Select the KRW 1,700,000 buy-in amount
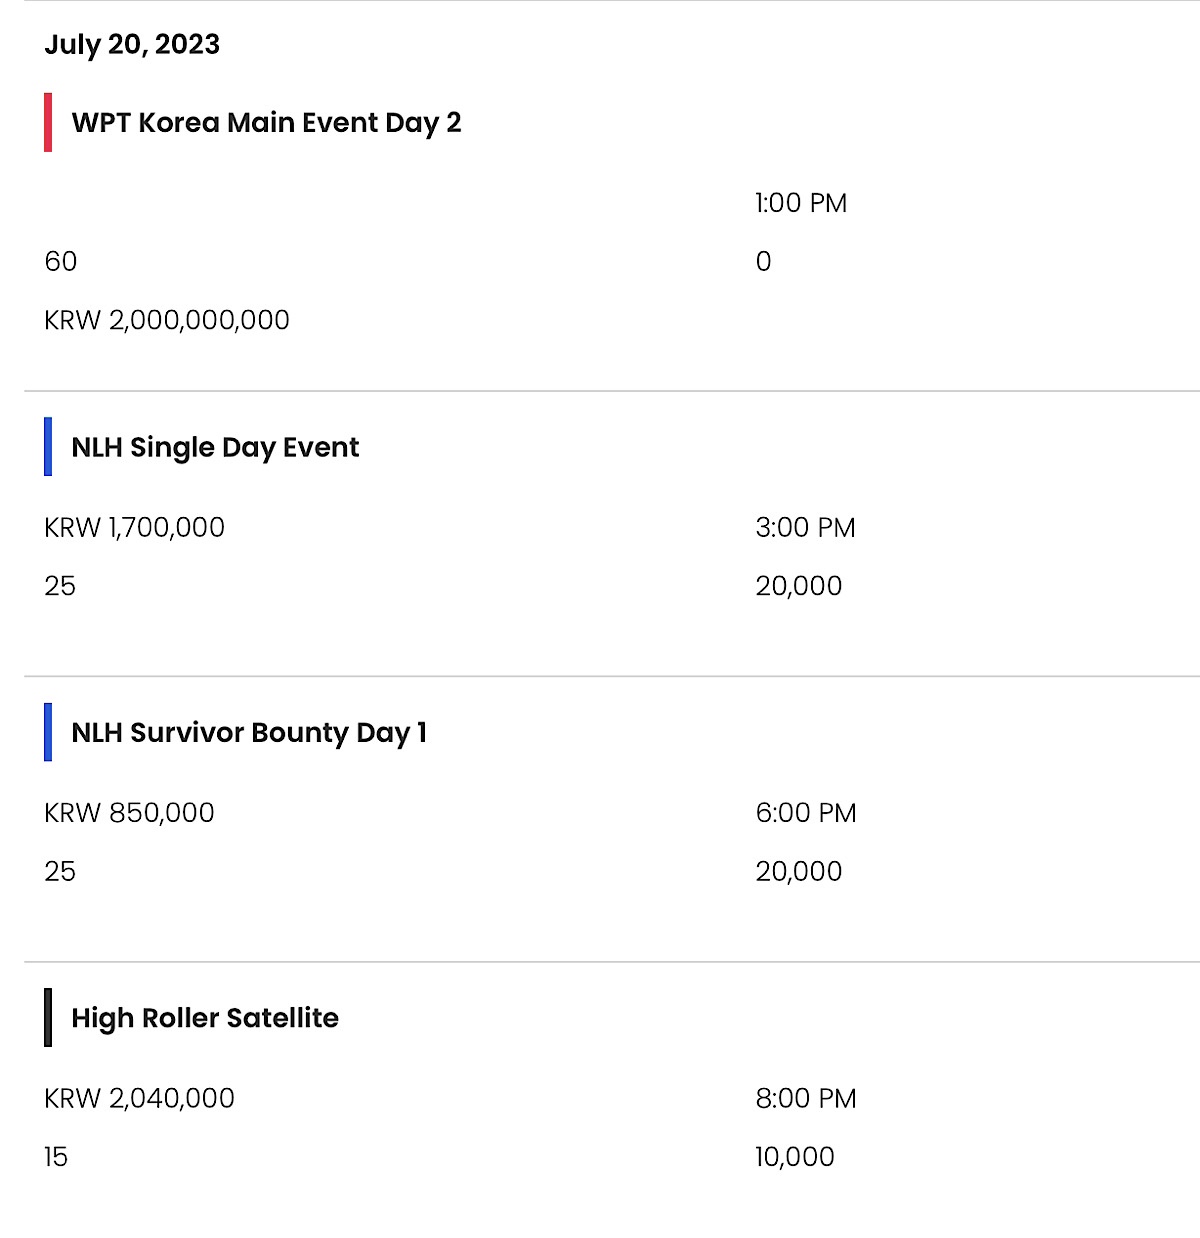This screenshot has width=1200, height=1238. pyautogui.click(x=134, y=527)
